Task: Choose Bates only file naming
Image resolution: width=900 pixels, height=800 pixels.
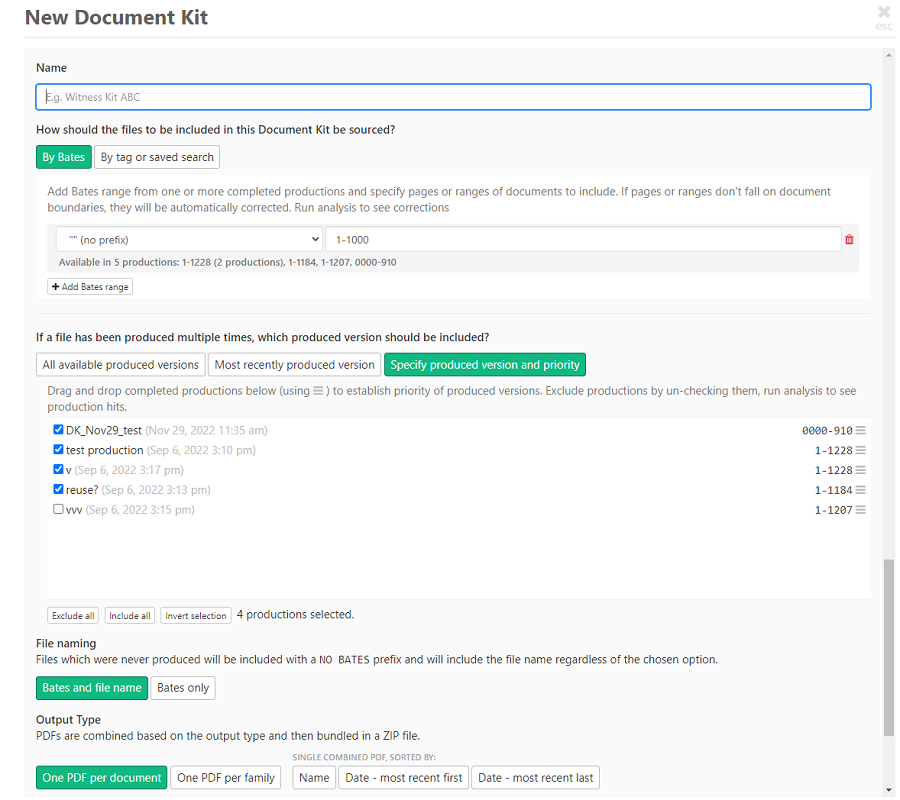Action: [x=183, y=688]
